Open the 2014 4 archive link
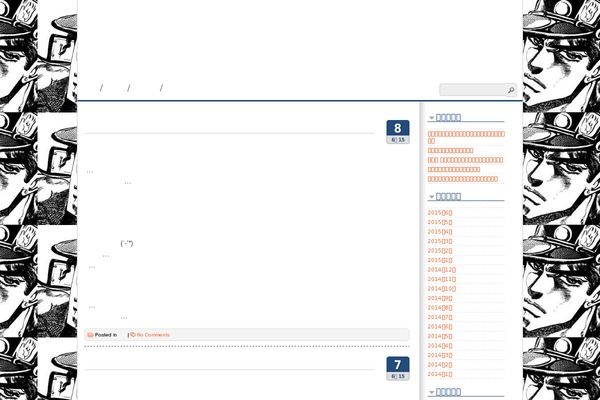 tap(440, 346)
